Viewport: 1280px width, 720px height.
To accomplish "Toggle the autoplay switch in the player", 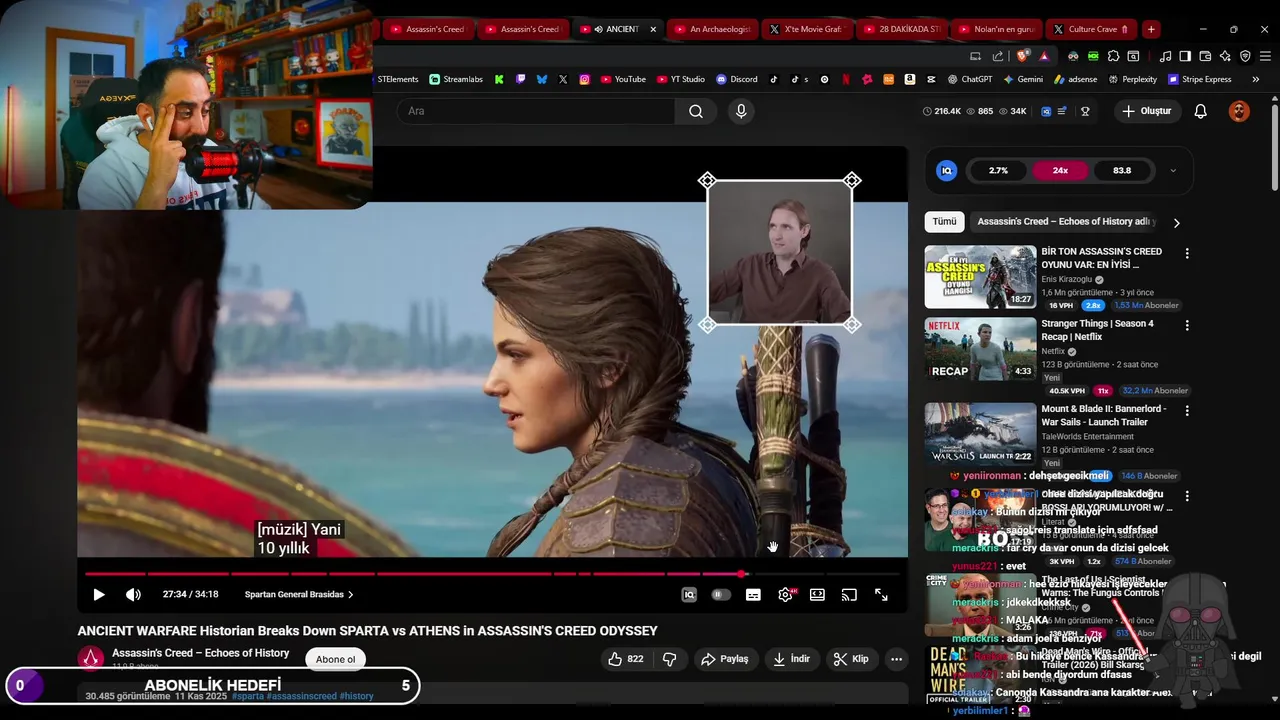I will [x=721, y=594].
